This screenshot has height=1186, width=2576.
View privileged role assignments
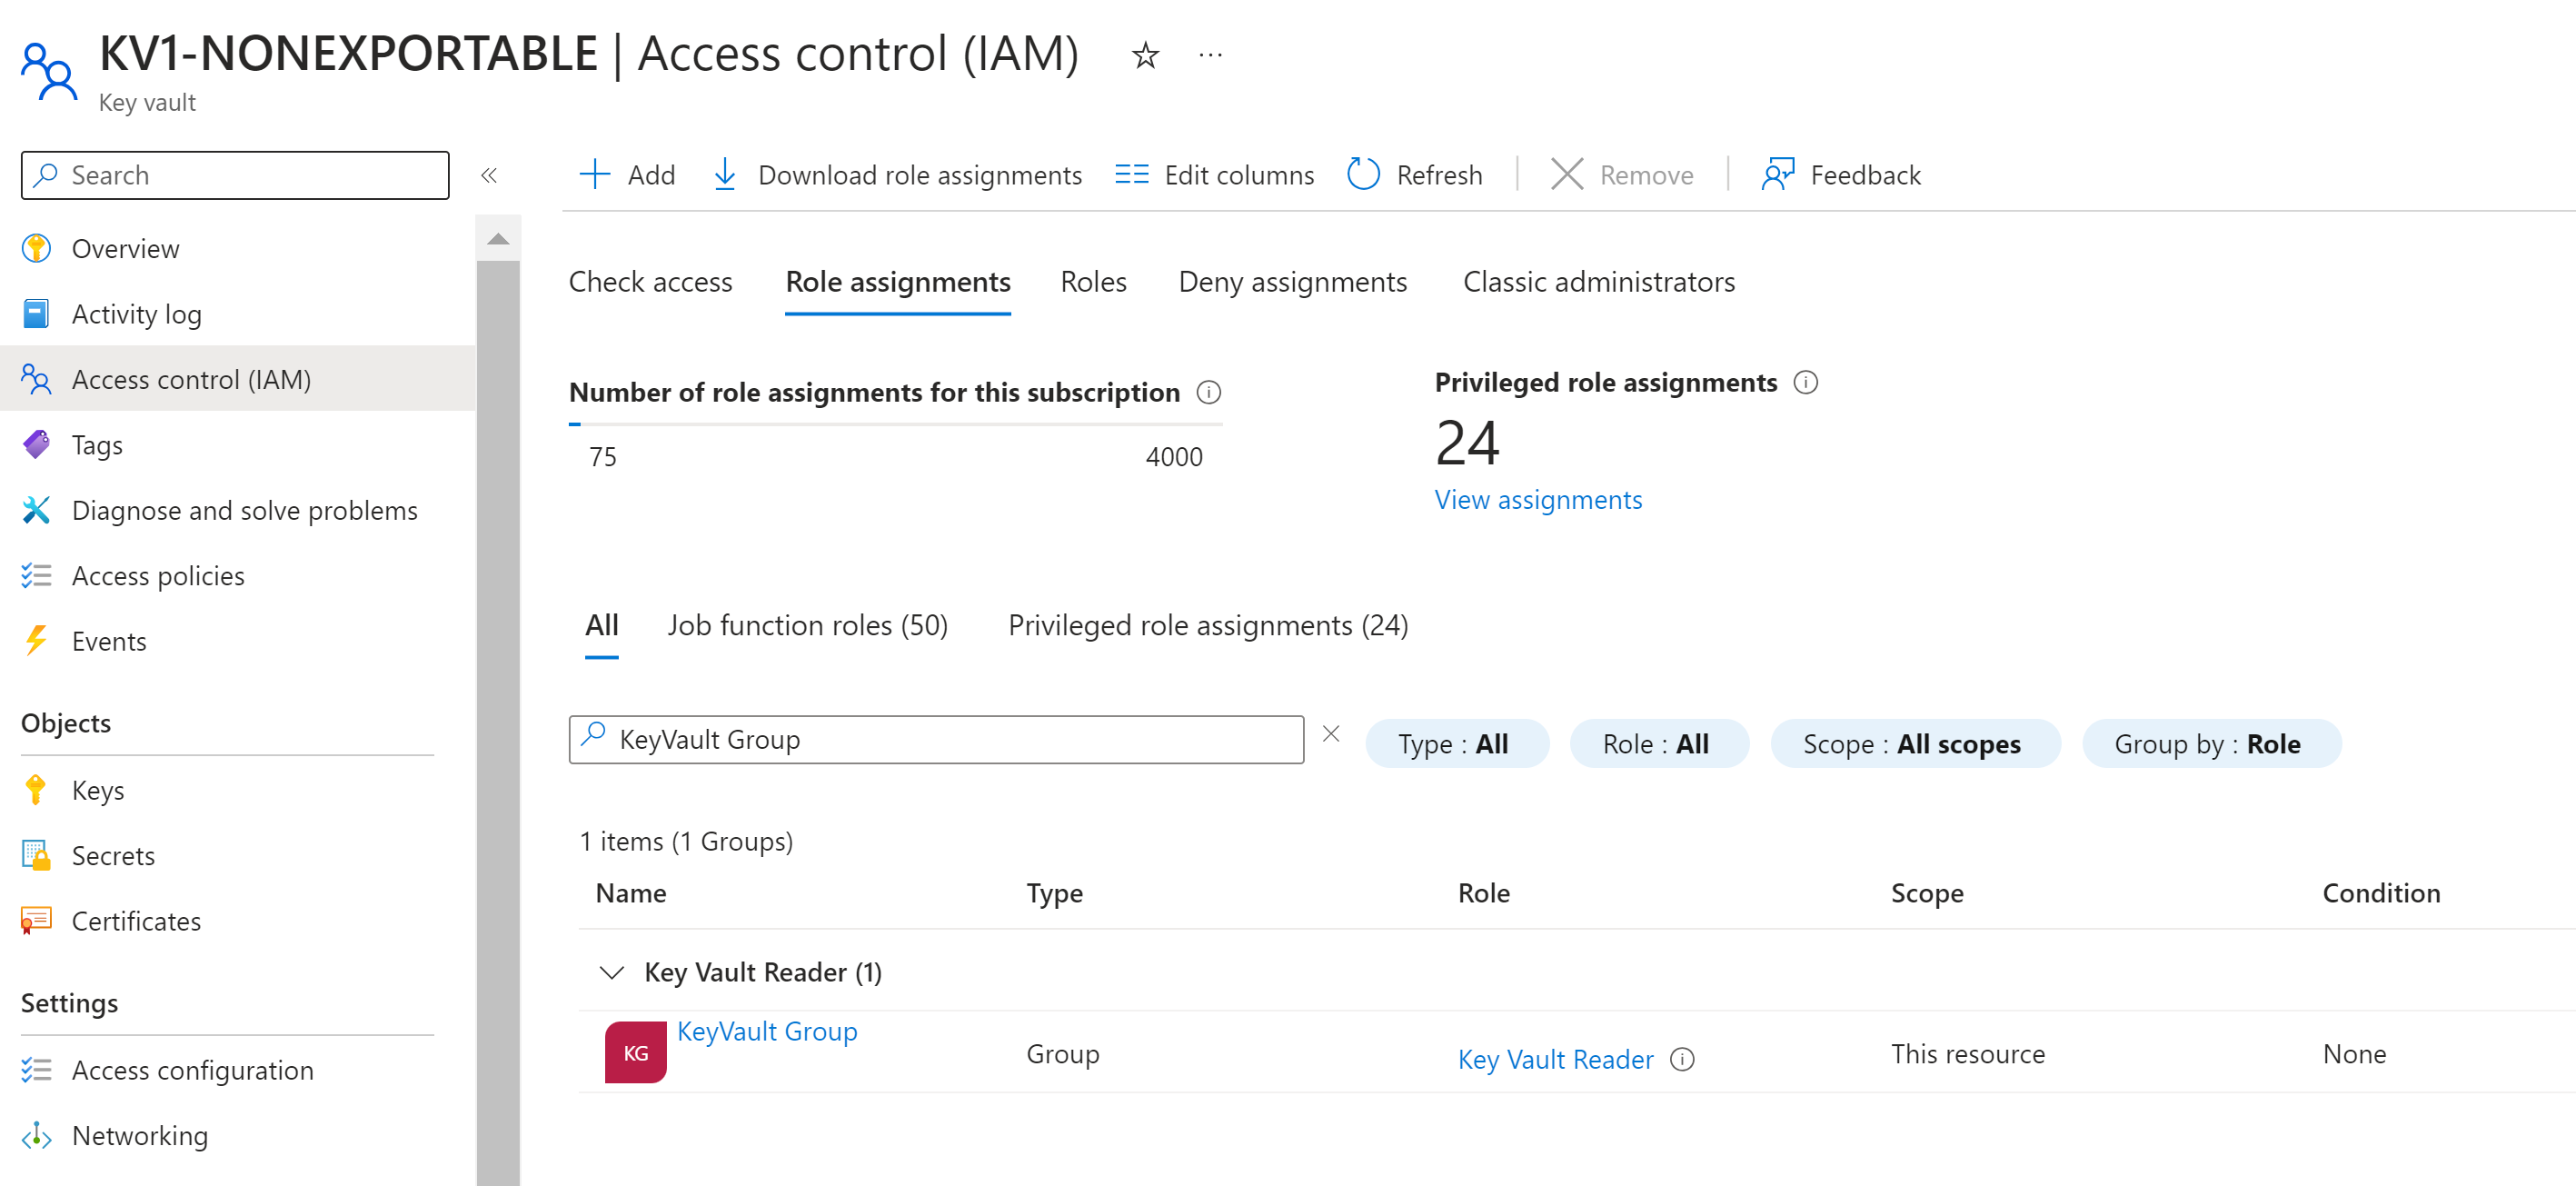pos(1538,499)
